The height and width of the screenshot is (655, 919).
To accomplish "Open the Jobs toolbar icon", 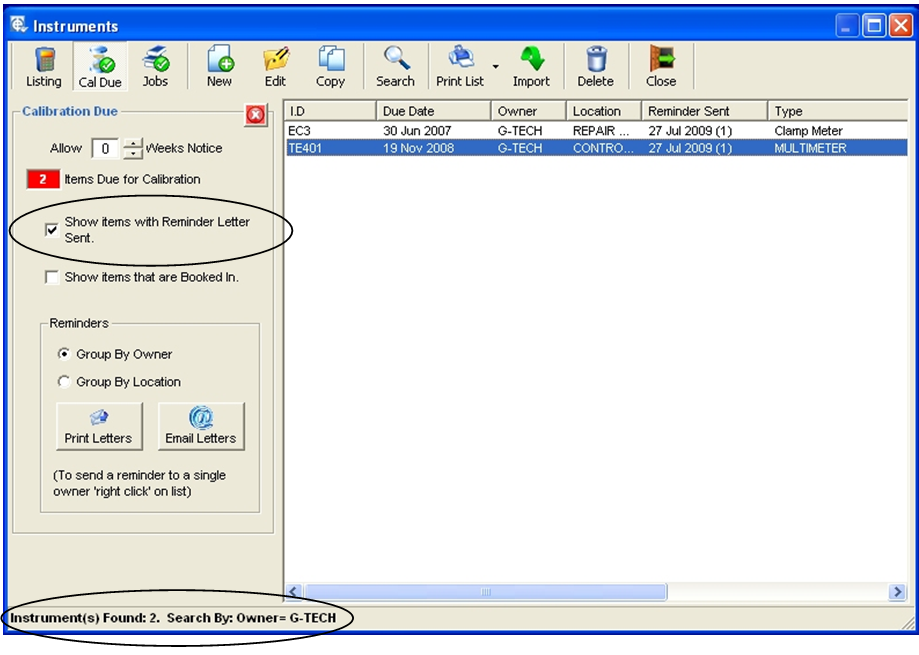I will [155, 67].
